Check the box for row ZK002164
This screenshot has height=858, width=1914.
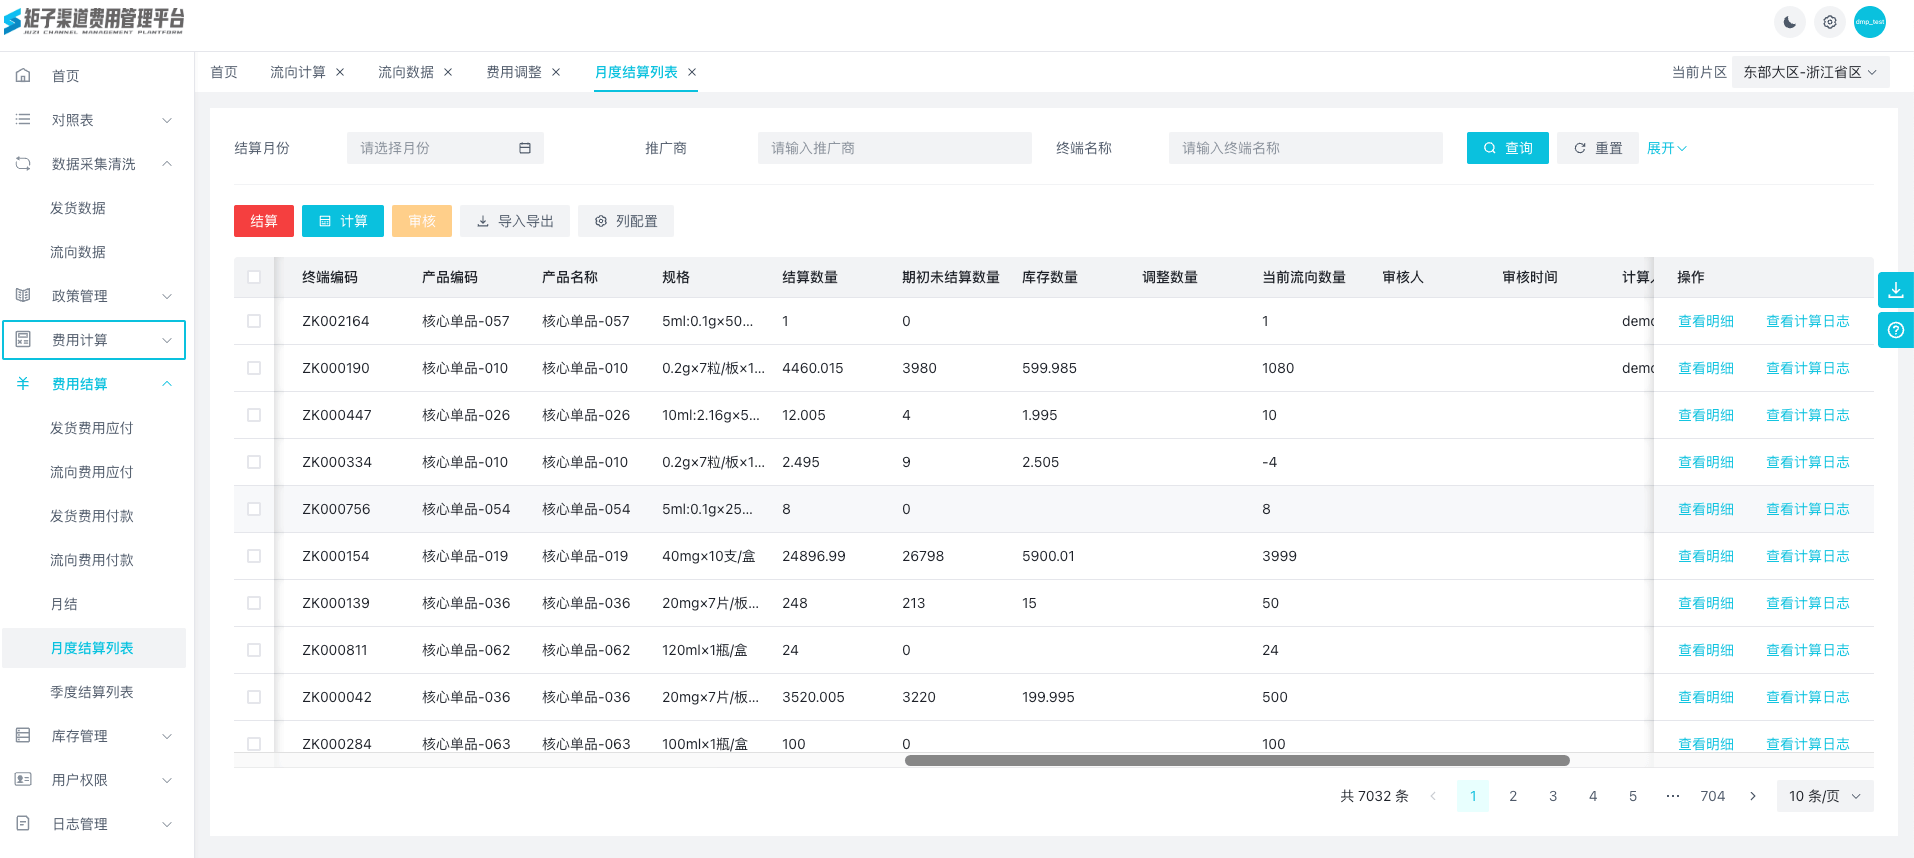pyautogui.click(x=254, y=321)
